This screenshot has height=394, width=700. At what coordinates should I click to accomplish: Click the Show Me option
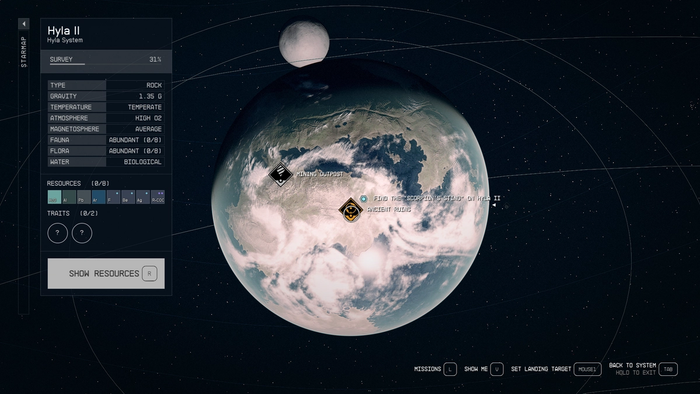coord(476,369)
